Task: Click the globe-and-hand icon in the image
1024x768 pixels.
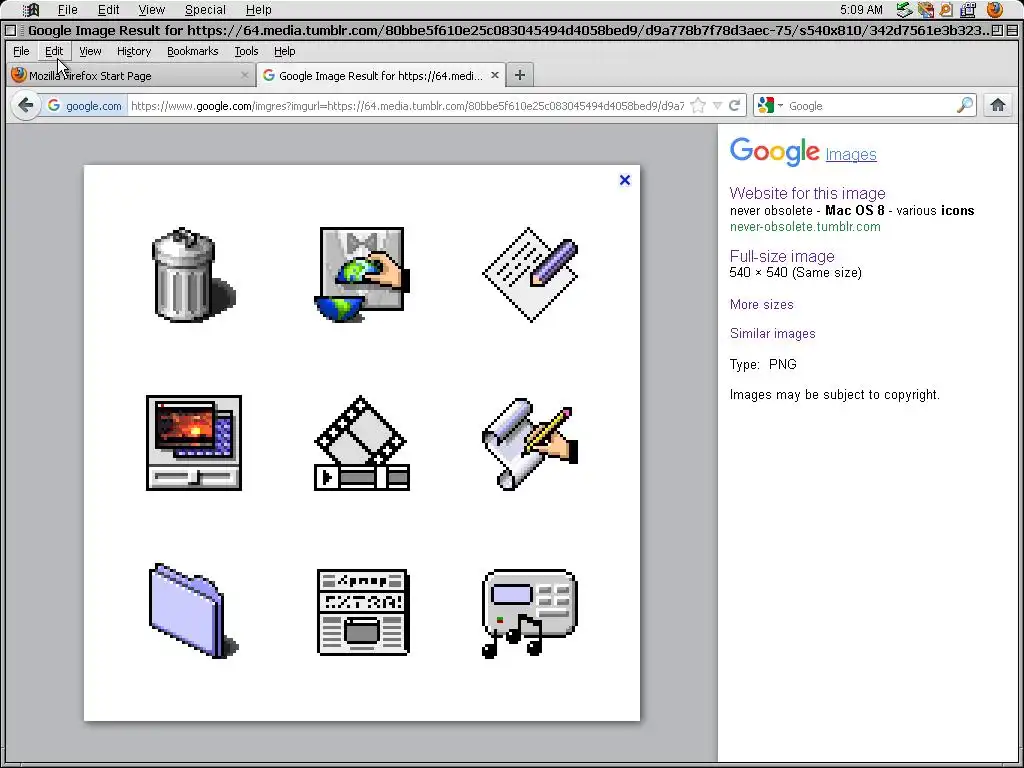Action: tap(362, 275)
